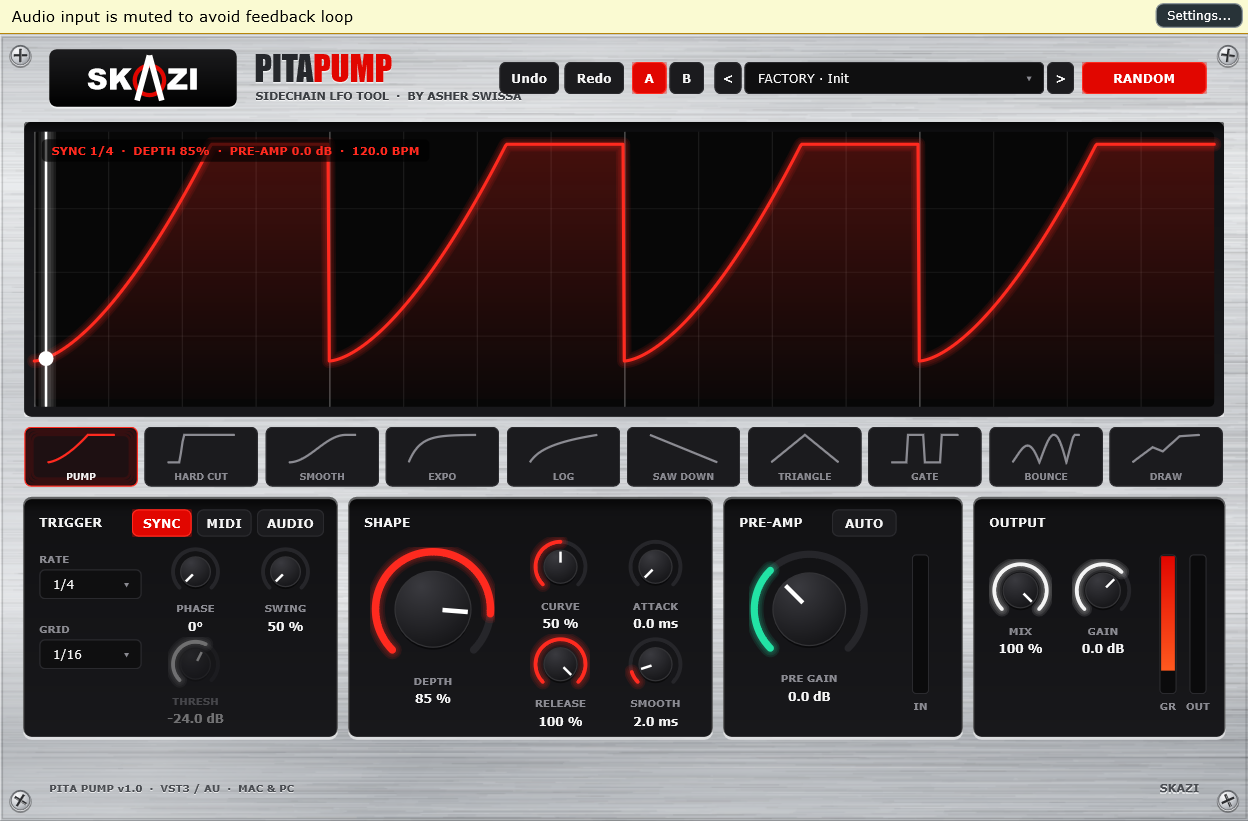
Task: Click the large DEPTH knob
Action: [432, 609]
